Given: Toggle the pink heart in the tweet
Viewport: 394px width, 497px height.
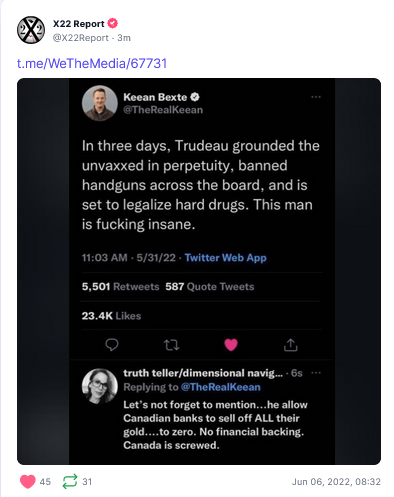Looking at the screenshot, I should pyautogui.click(x=231, y=345).
